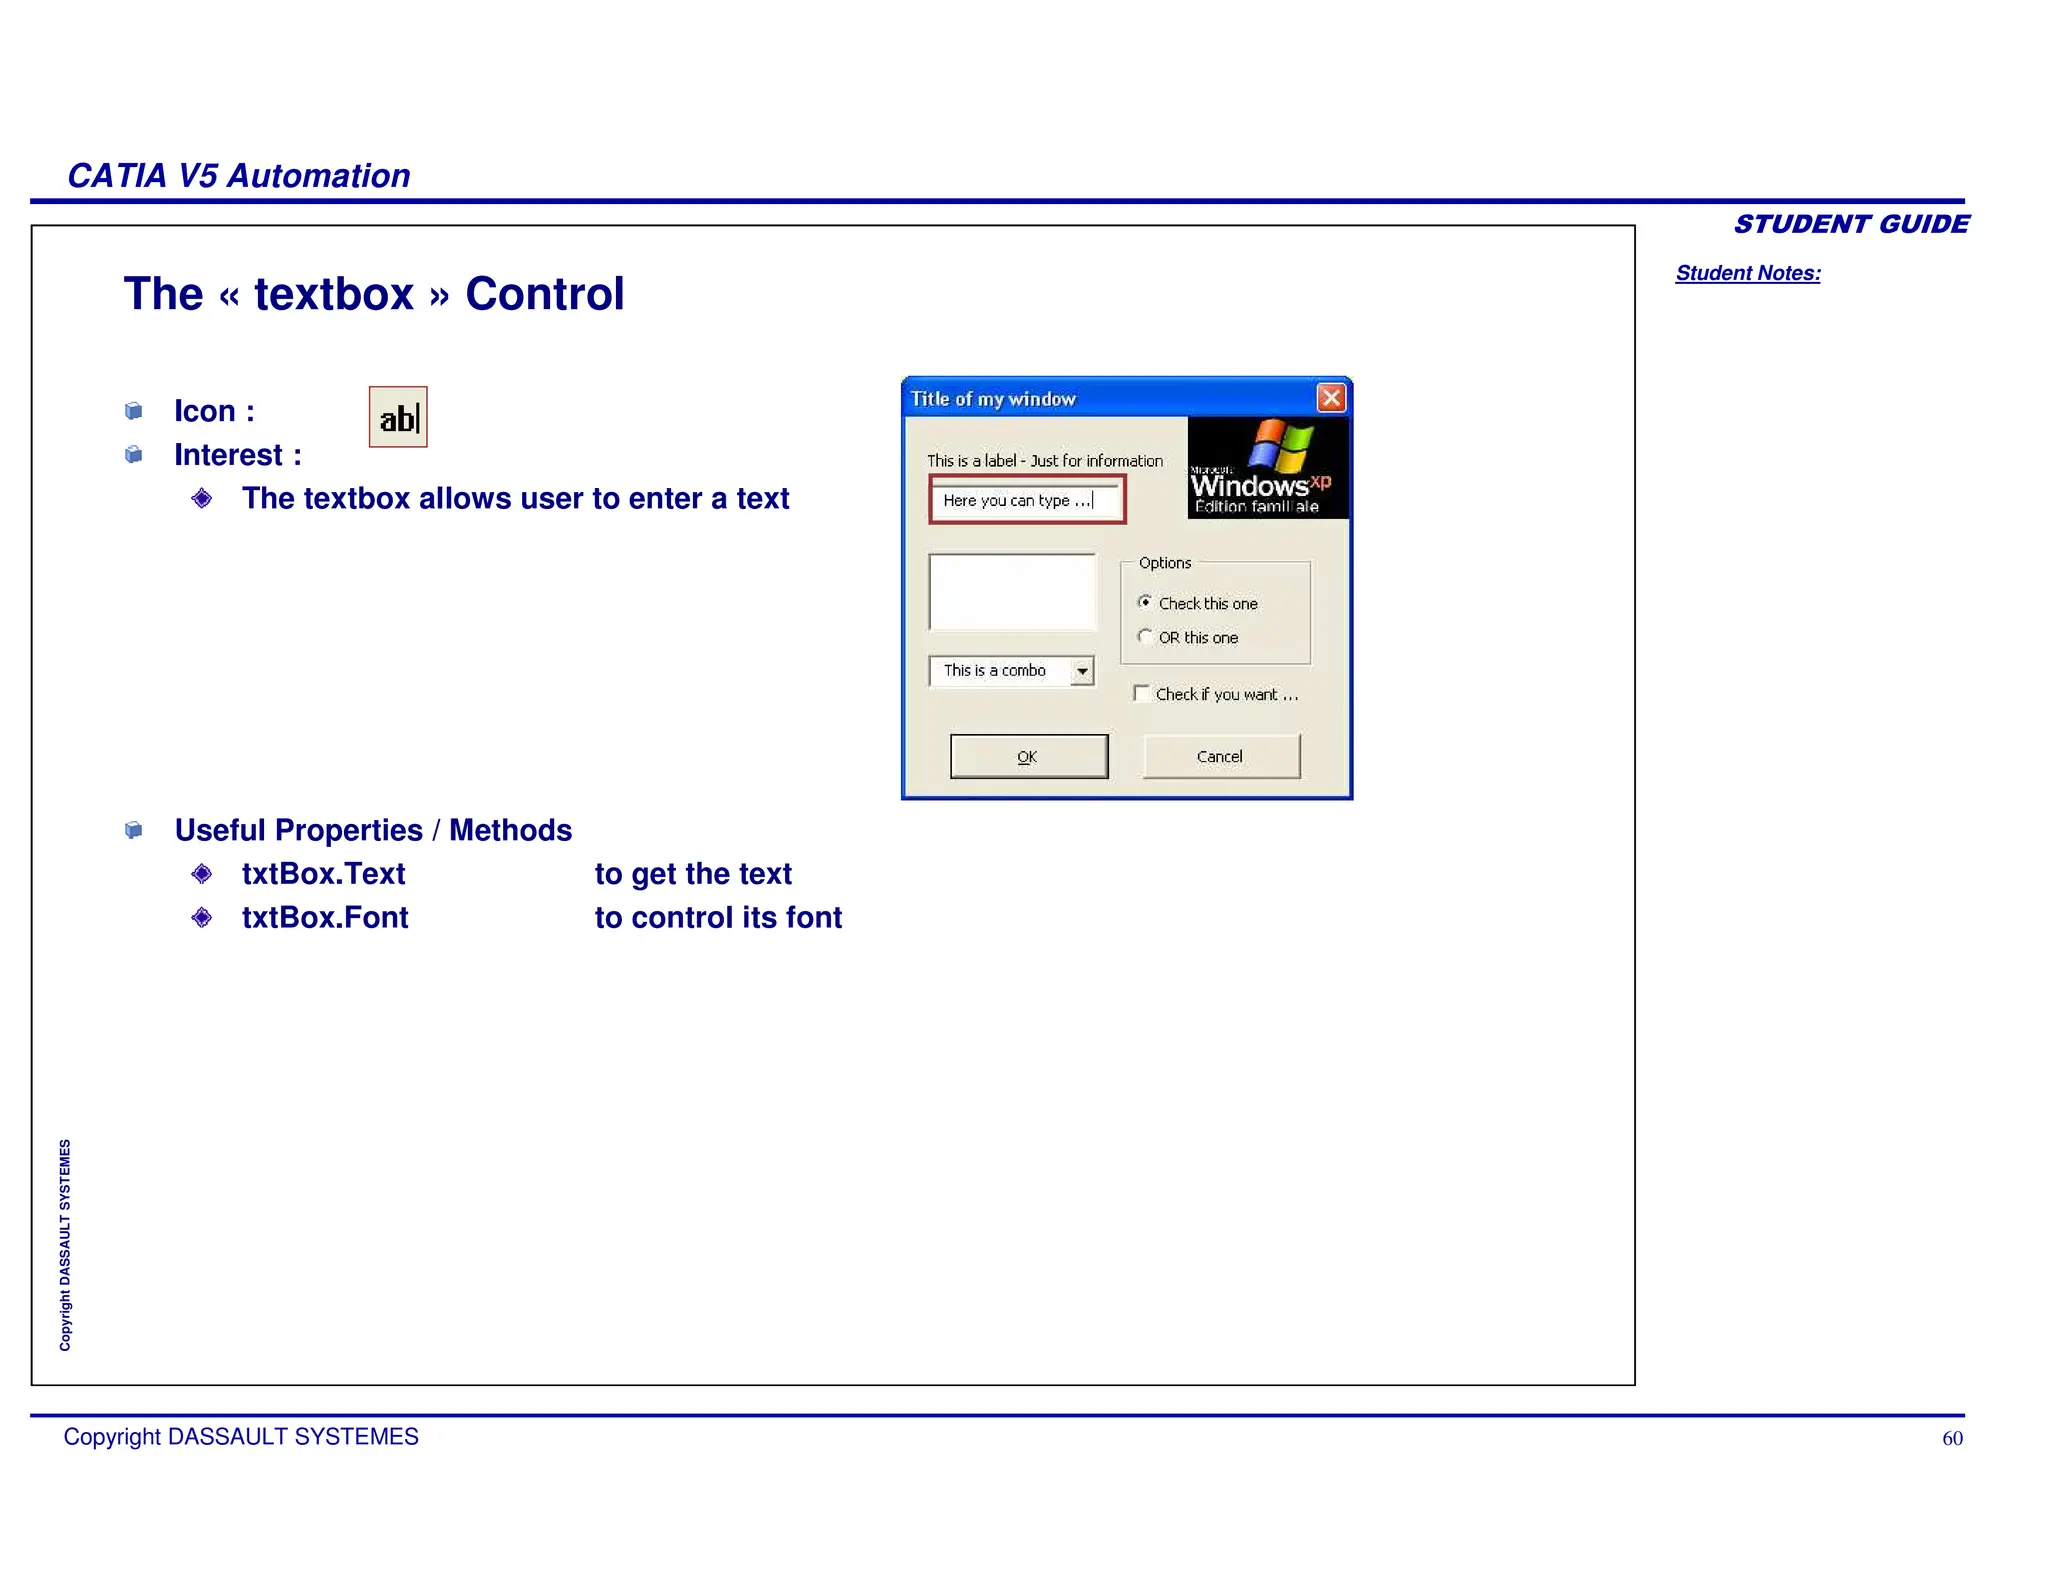Click the dialog title bar text

(993, 399)
